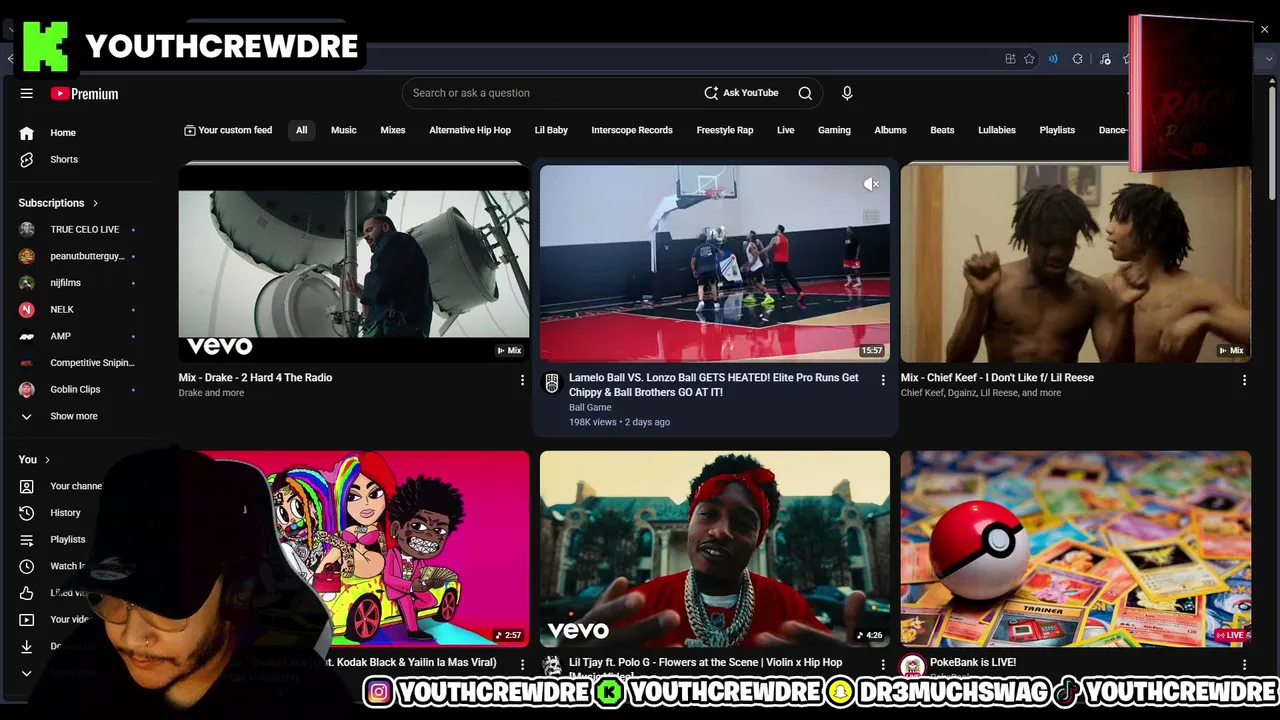
Task: Open the TRUE CELO LIVE channel avatar
Action: point(27,229)
